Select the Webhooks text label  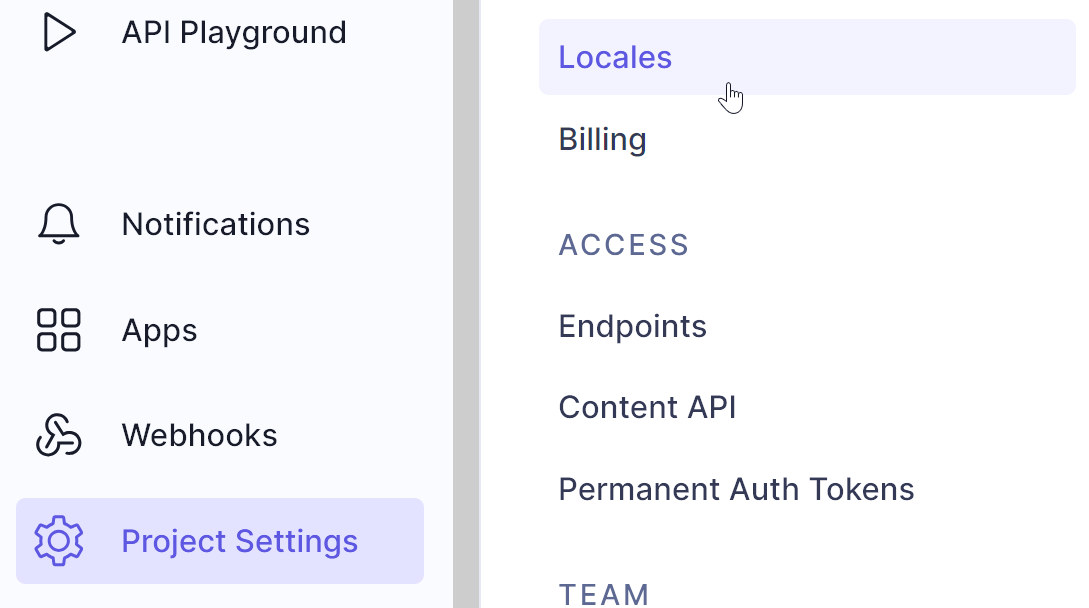(x=200, y=435)
